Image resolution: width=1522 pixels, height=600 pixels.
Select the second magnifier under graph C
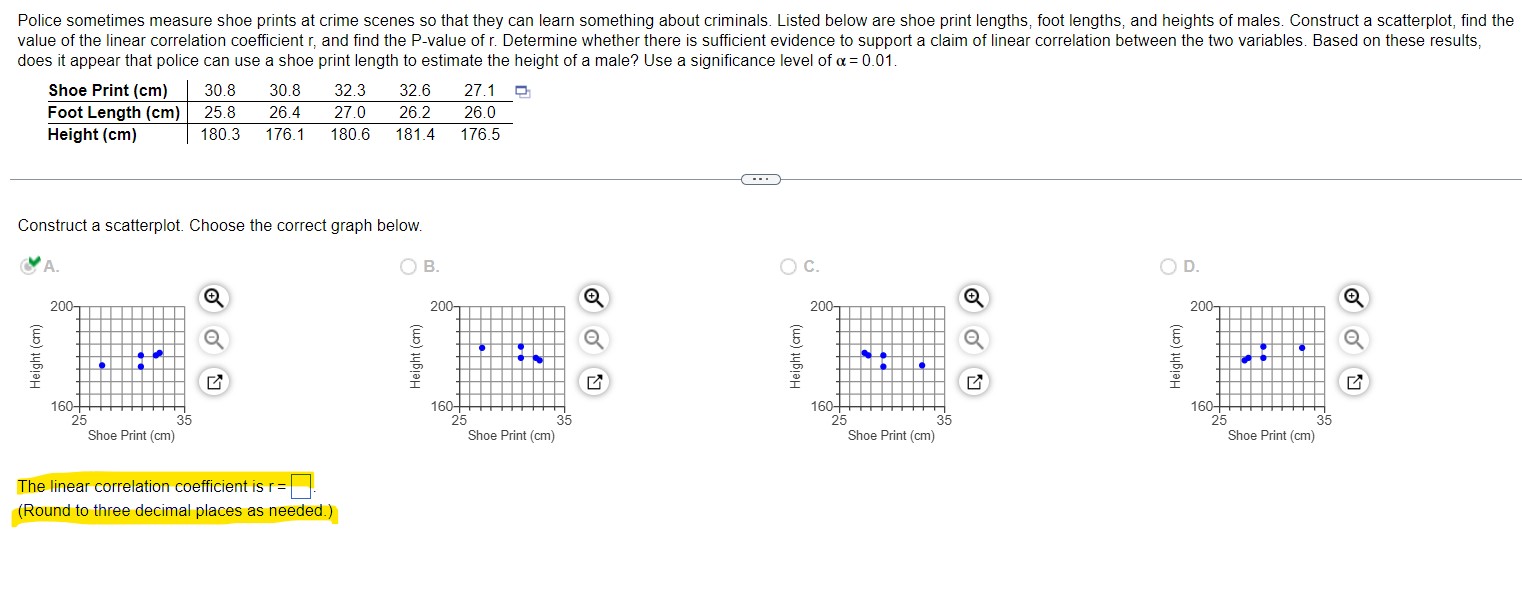pyautogui.click(x=974, y=340)
